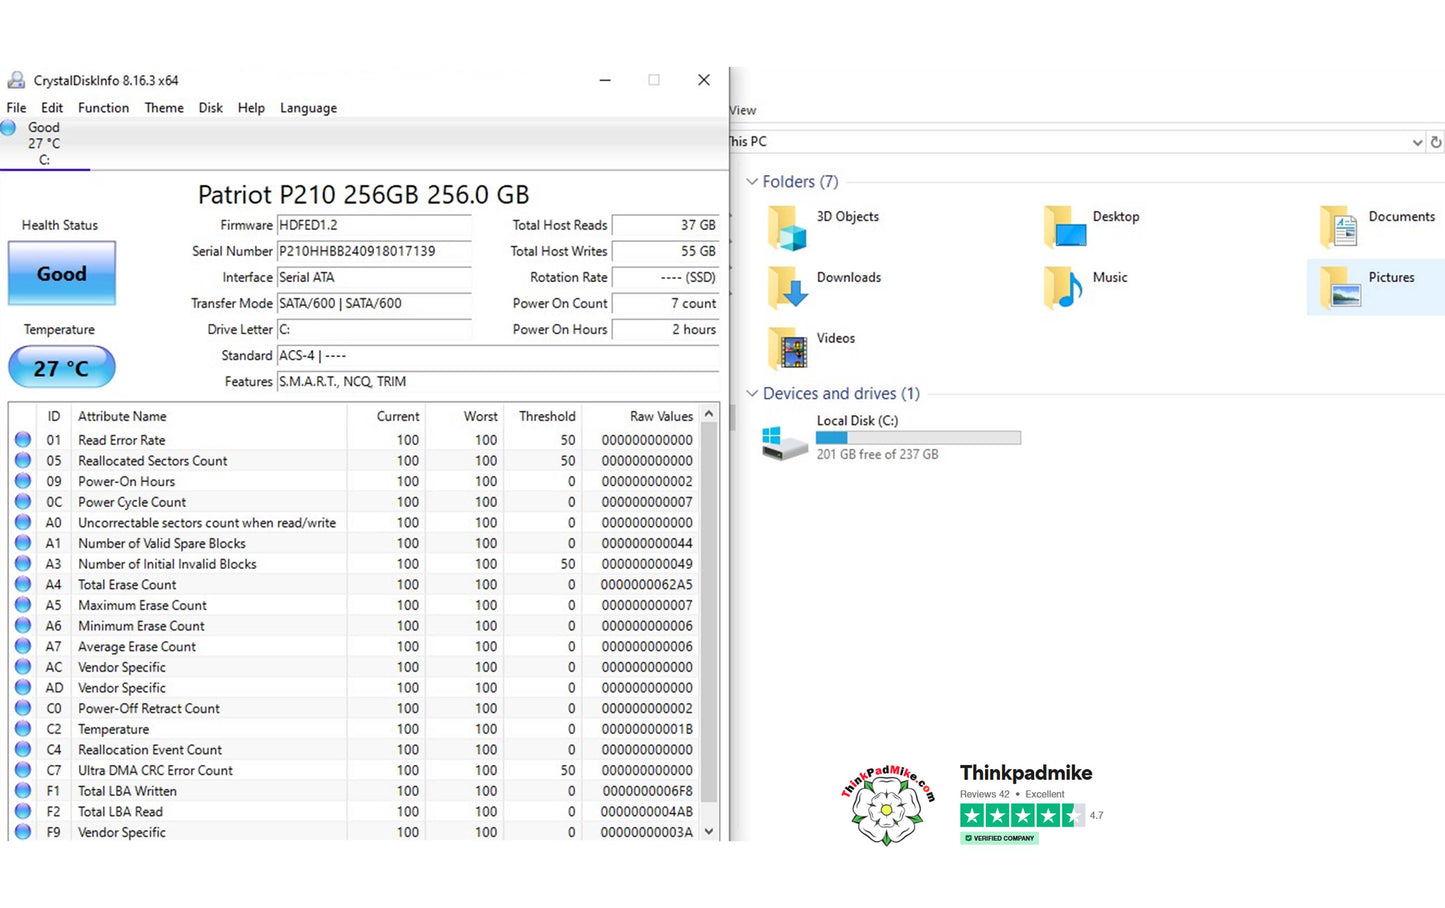The height and width of the screenshot is (908, 1445).
Task: Click the status orb of Reallocated Sectors Count
Action: [23, 460]
